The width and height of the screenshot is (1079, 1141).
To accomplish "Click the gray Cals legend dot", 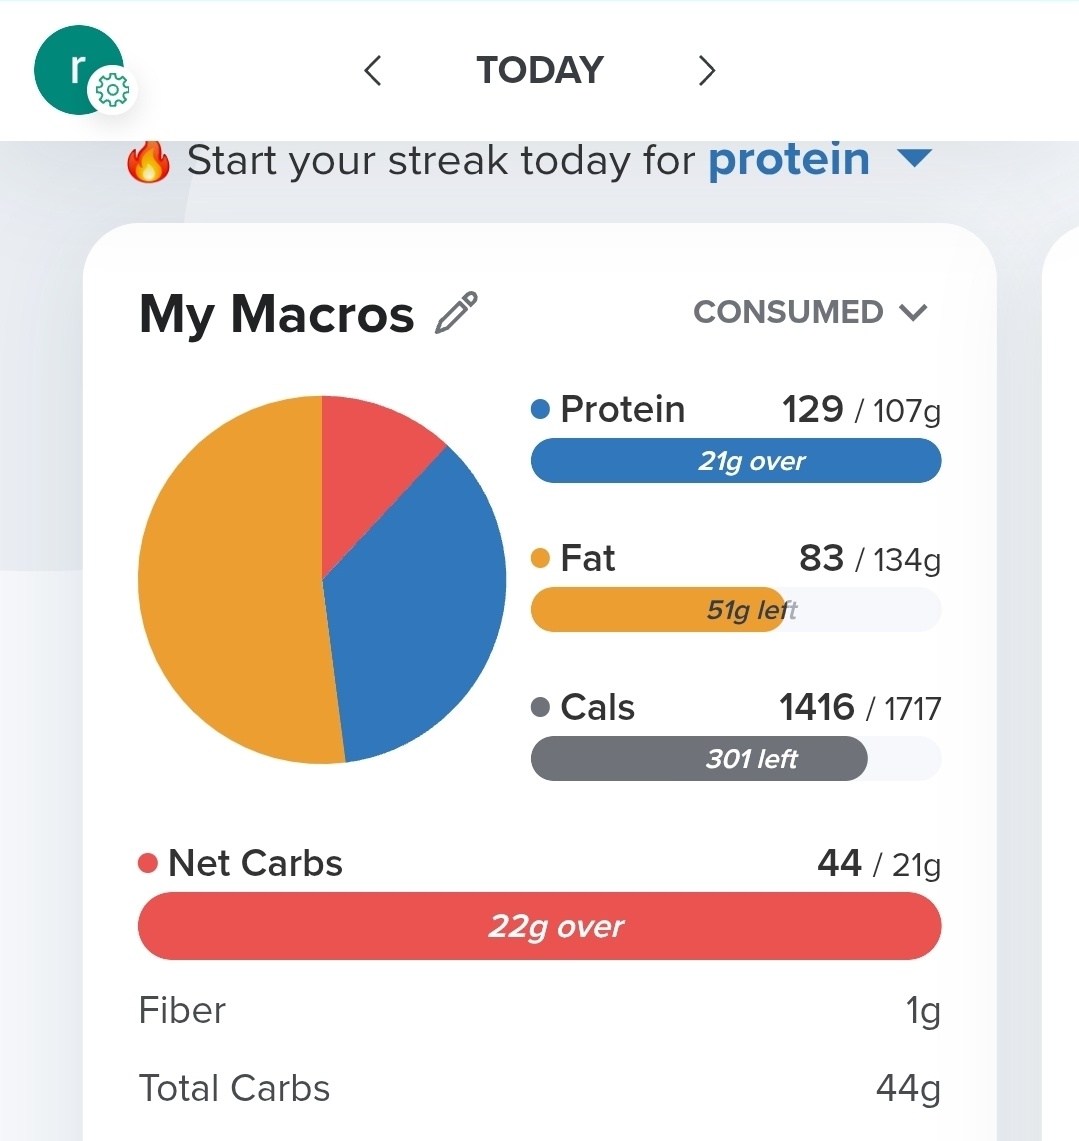I will tap(541, 707).
